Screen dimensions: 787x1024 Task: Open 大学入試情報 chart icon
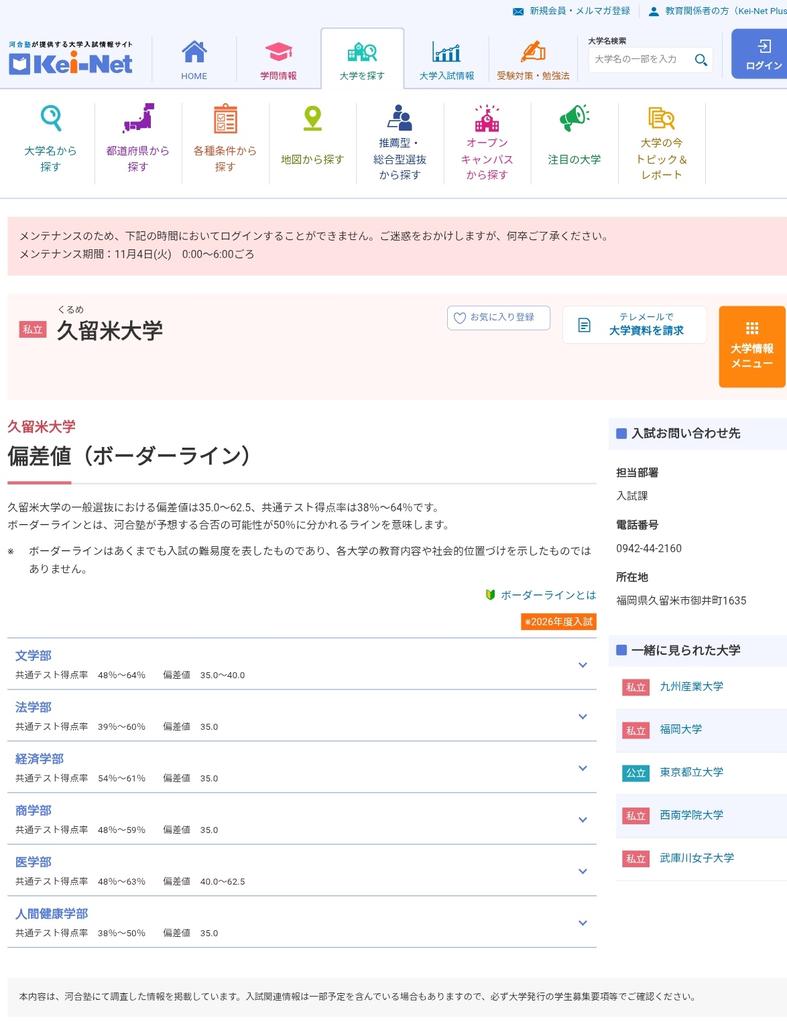point(447,52)
